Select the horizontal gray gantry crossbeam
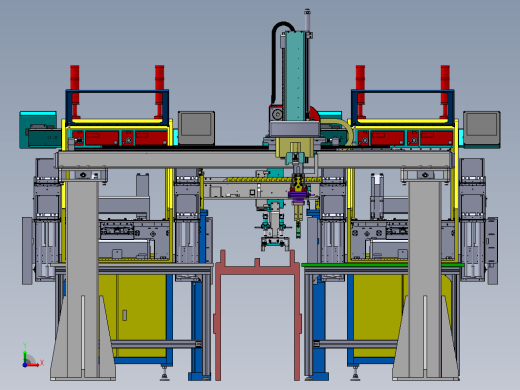The image size is (520, 390). coord(254,159)
